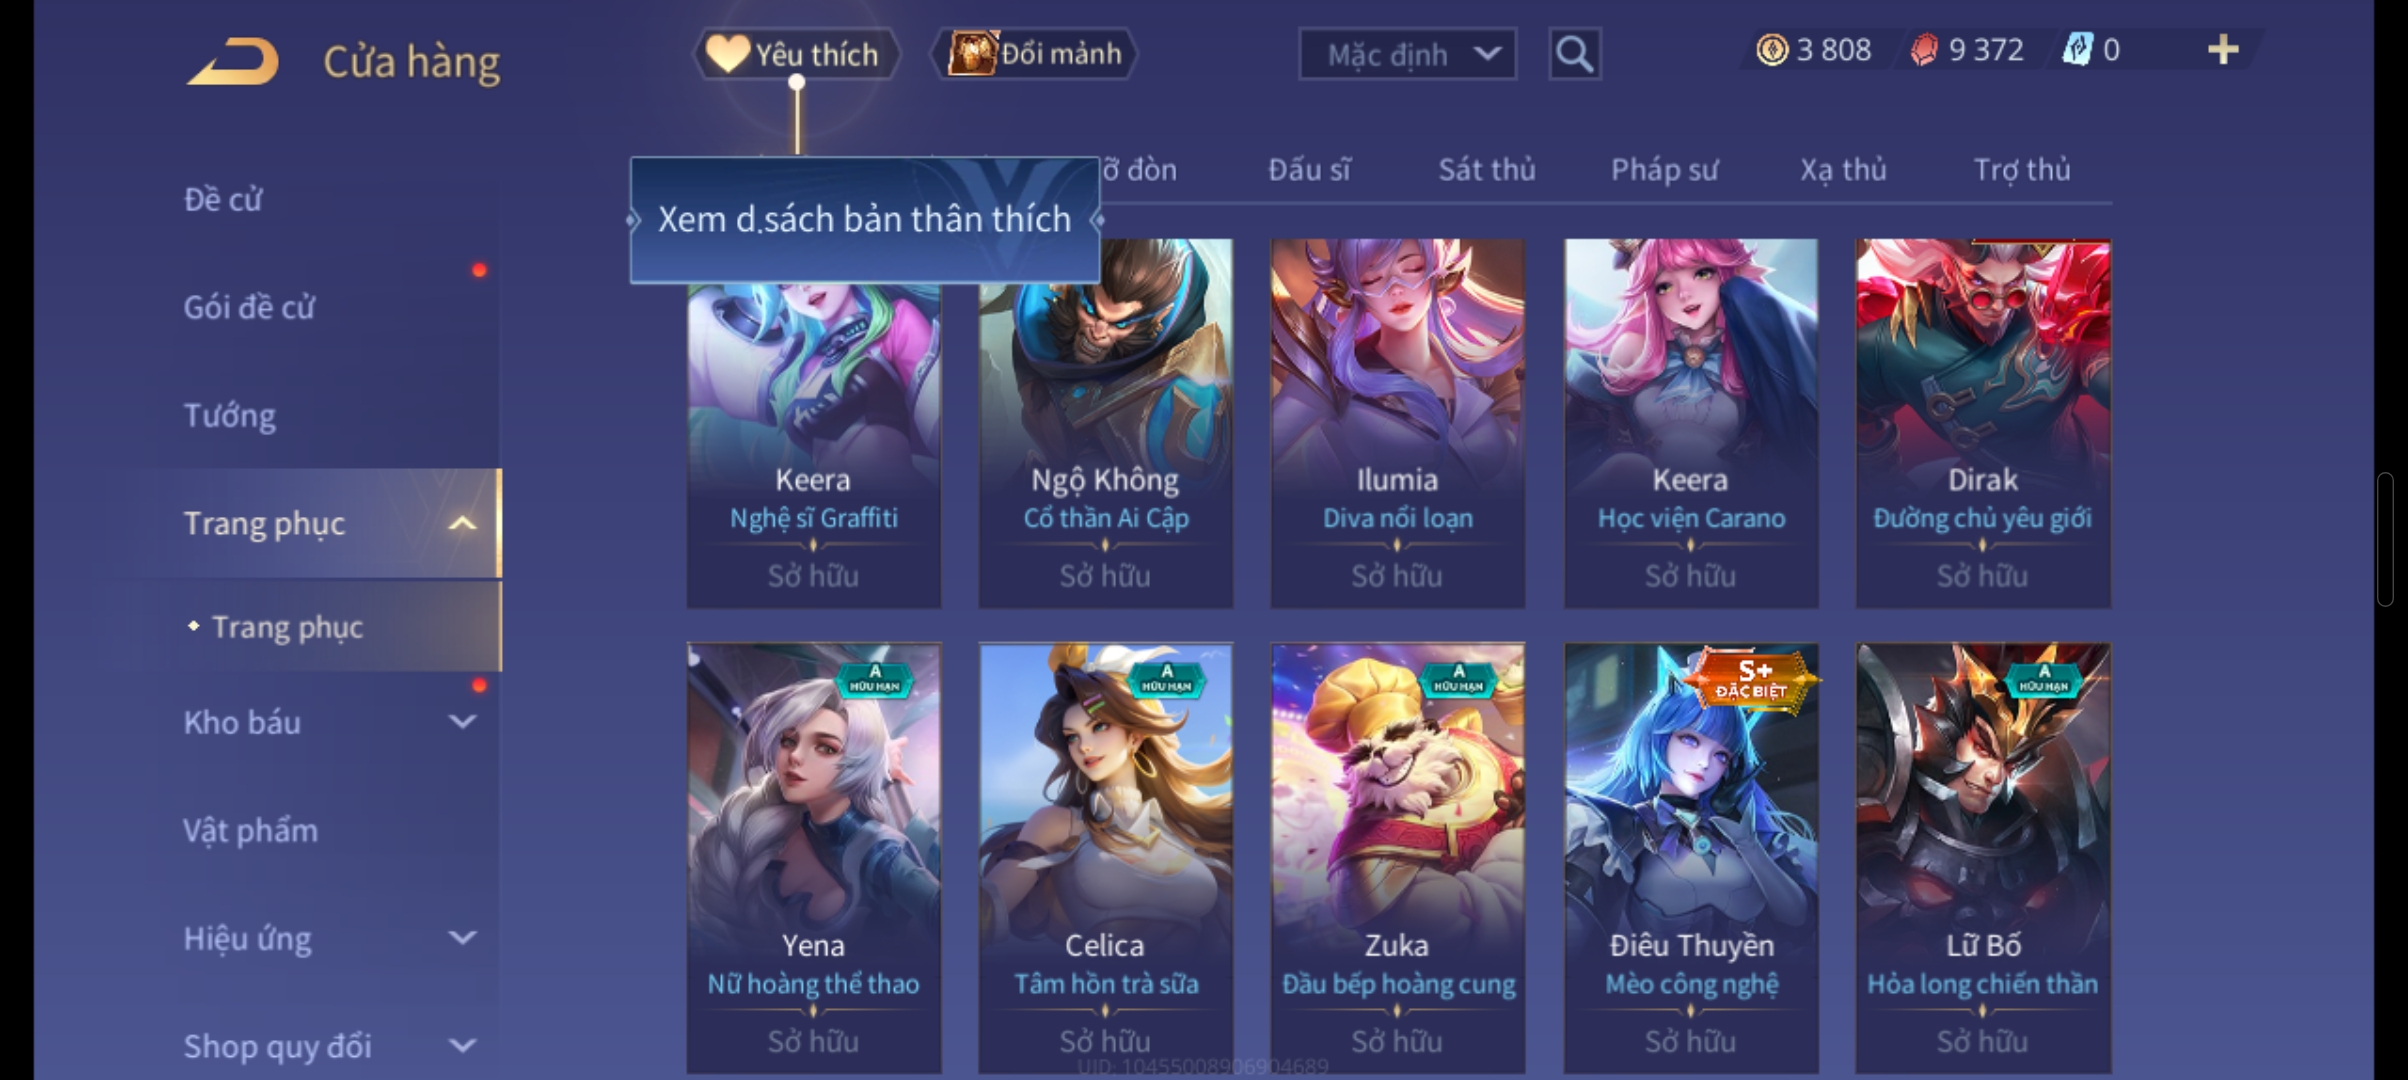Toggle the Yêu thích favorites filter
2408x1080 pixels.
[x=796, y=53]
